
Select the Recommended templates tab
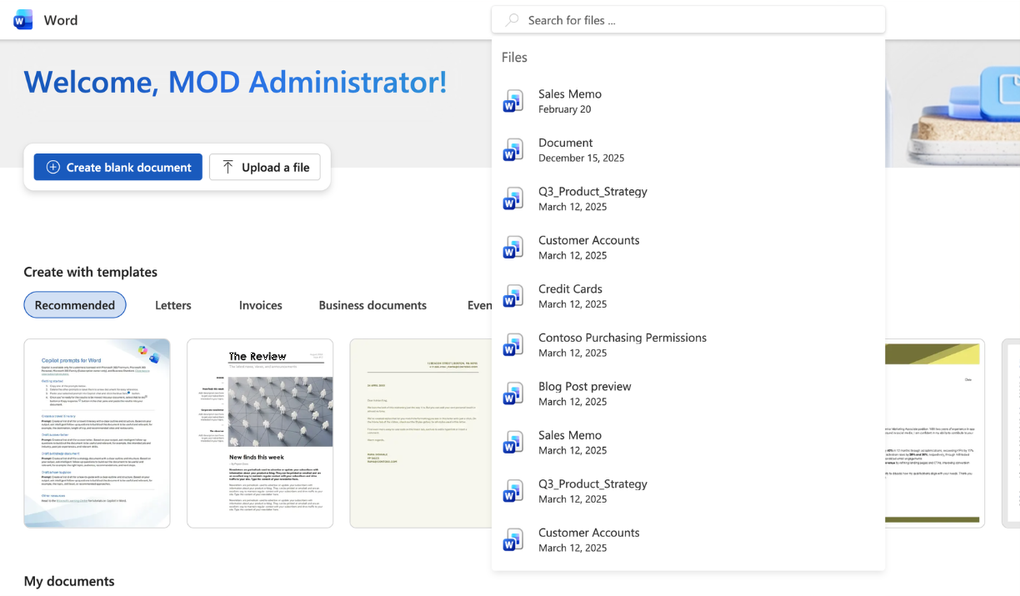click(x=74, y=305)
